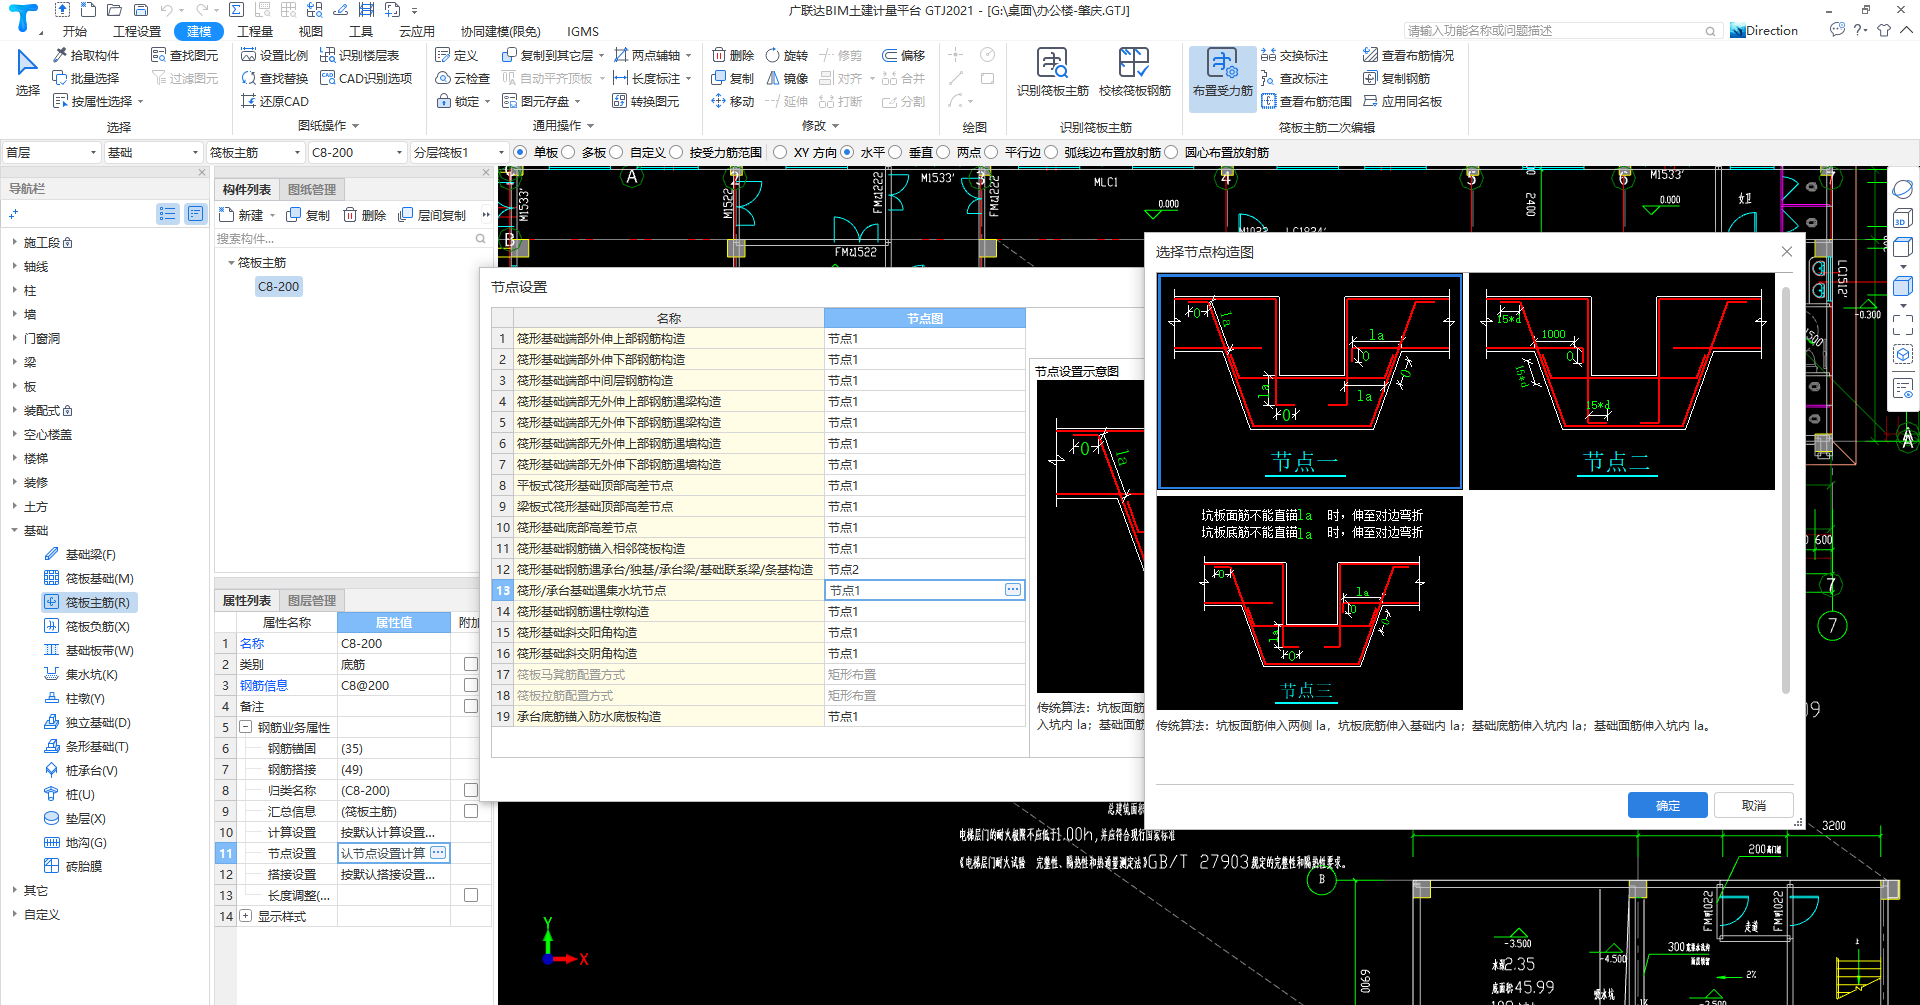1920x1005 pixels.
Task: Click 两点辅轴 tool
Action: coord(647,55)
